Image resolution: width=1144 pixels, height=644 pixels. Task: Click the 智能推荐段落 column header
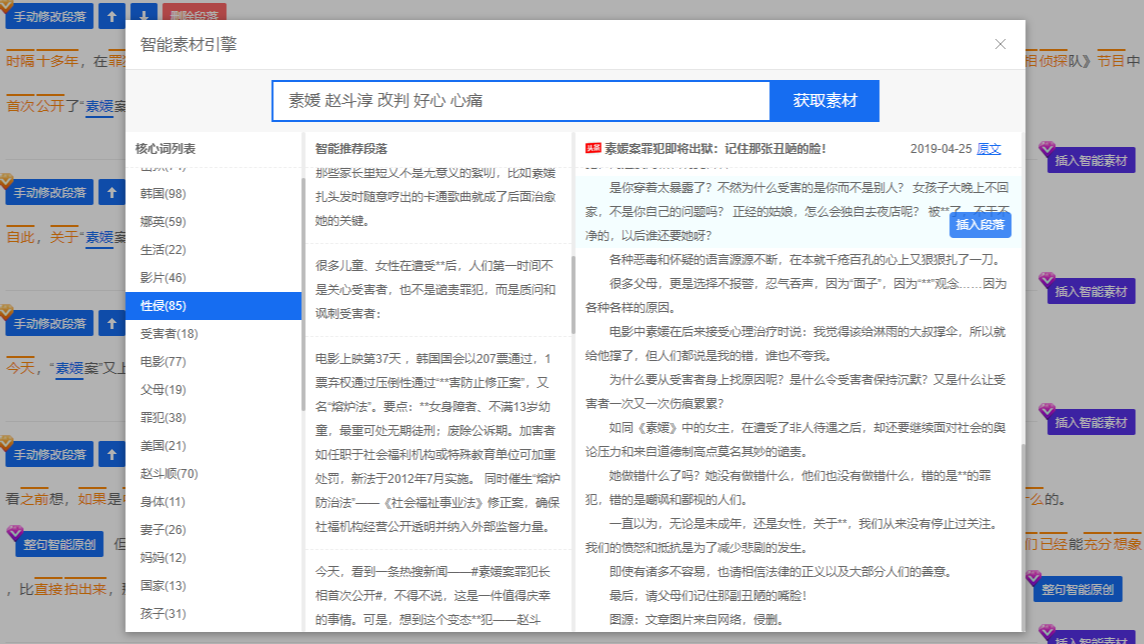tap(351, 149)
